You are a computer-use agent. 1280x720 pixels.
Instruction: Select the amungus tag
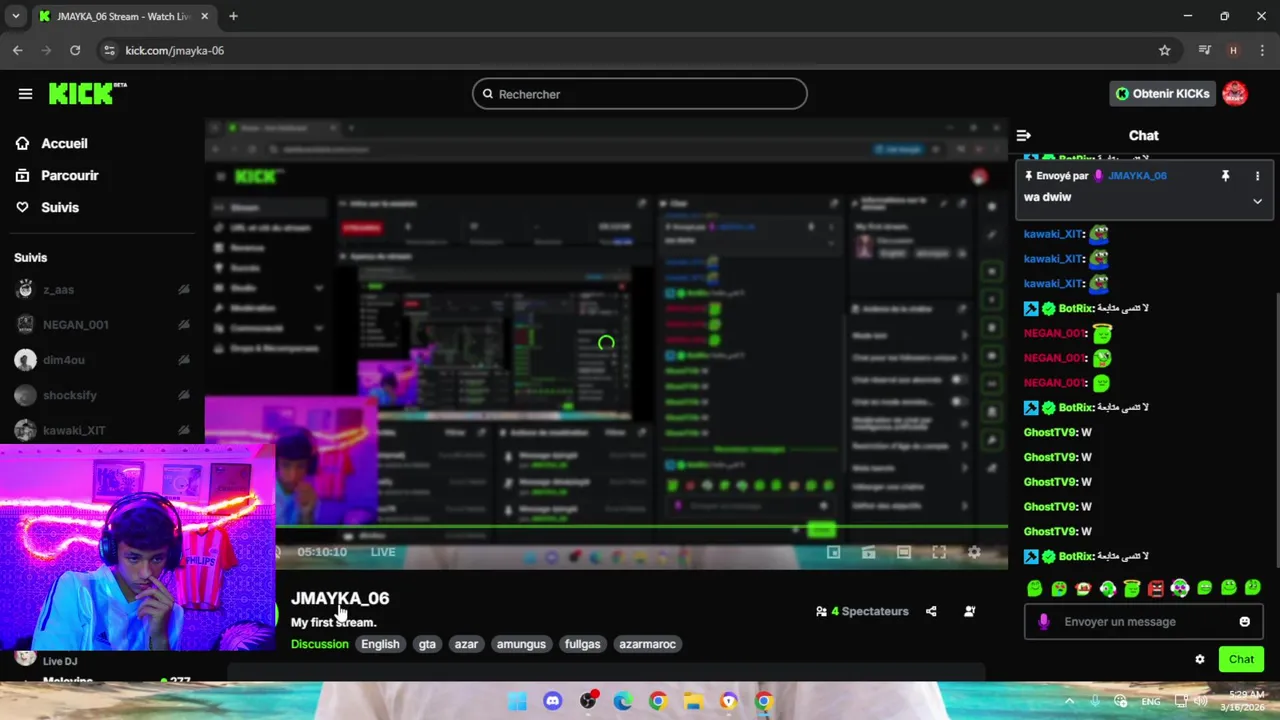pos(521,644)
